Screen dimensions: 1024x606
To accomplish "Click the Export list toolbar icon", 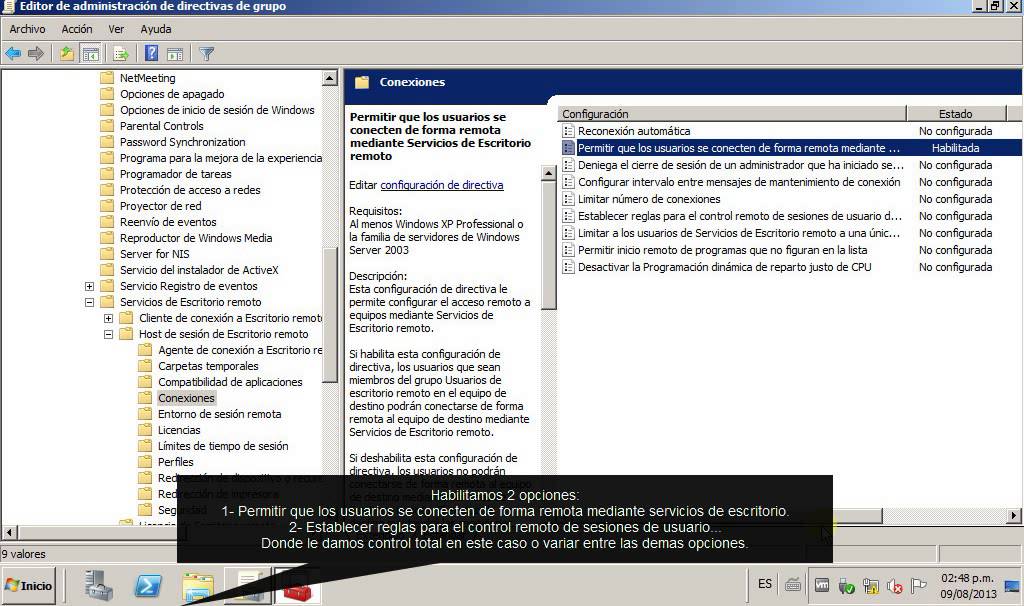I will tap(120, 54).
